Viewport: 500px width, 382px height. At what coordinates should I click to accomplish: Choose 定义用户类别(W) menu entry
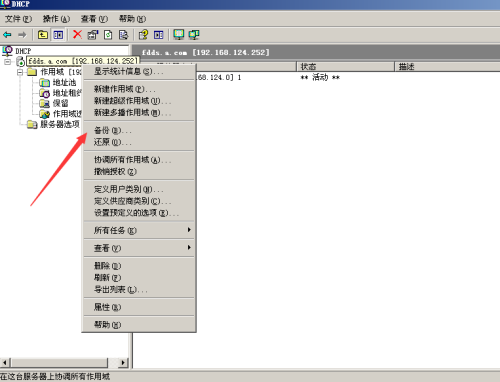(x=139, y=189)
